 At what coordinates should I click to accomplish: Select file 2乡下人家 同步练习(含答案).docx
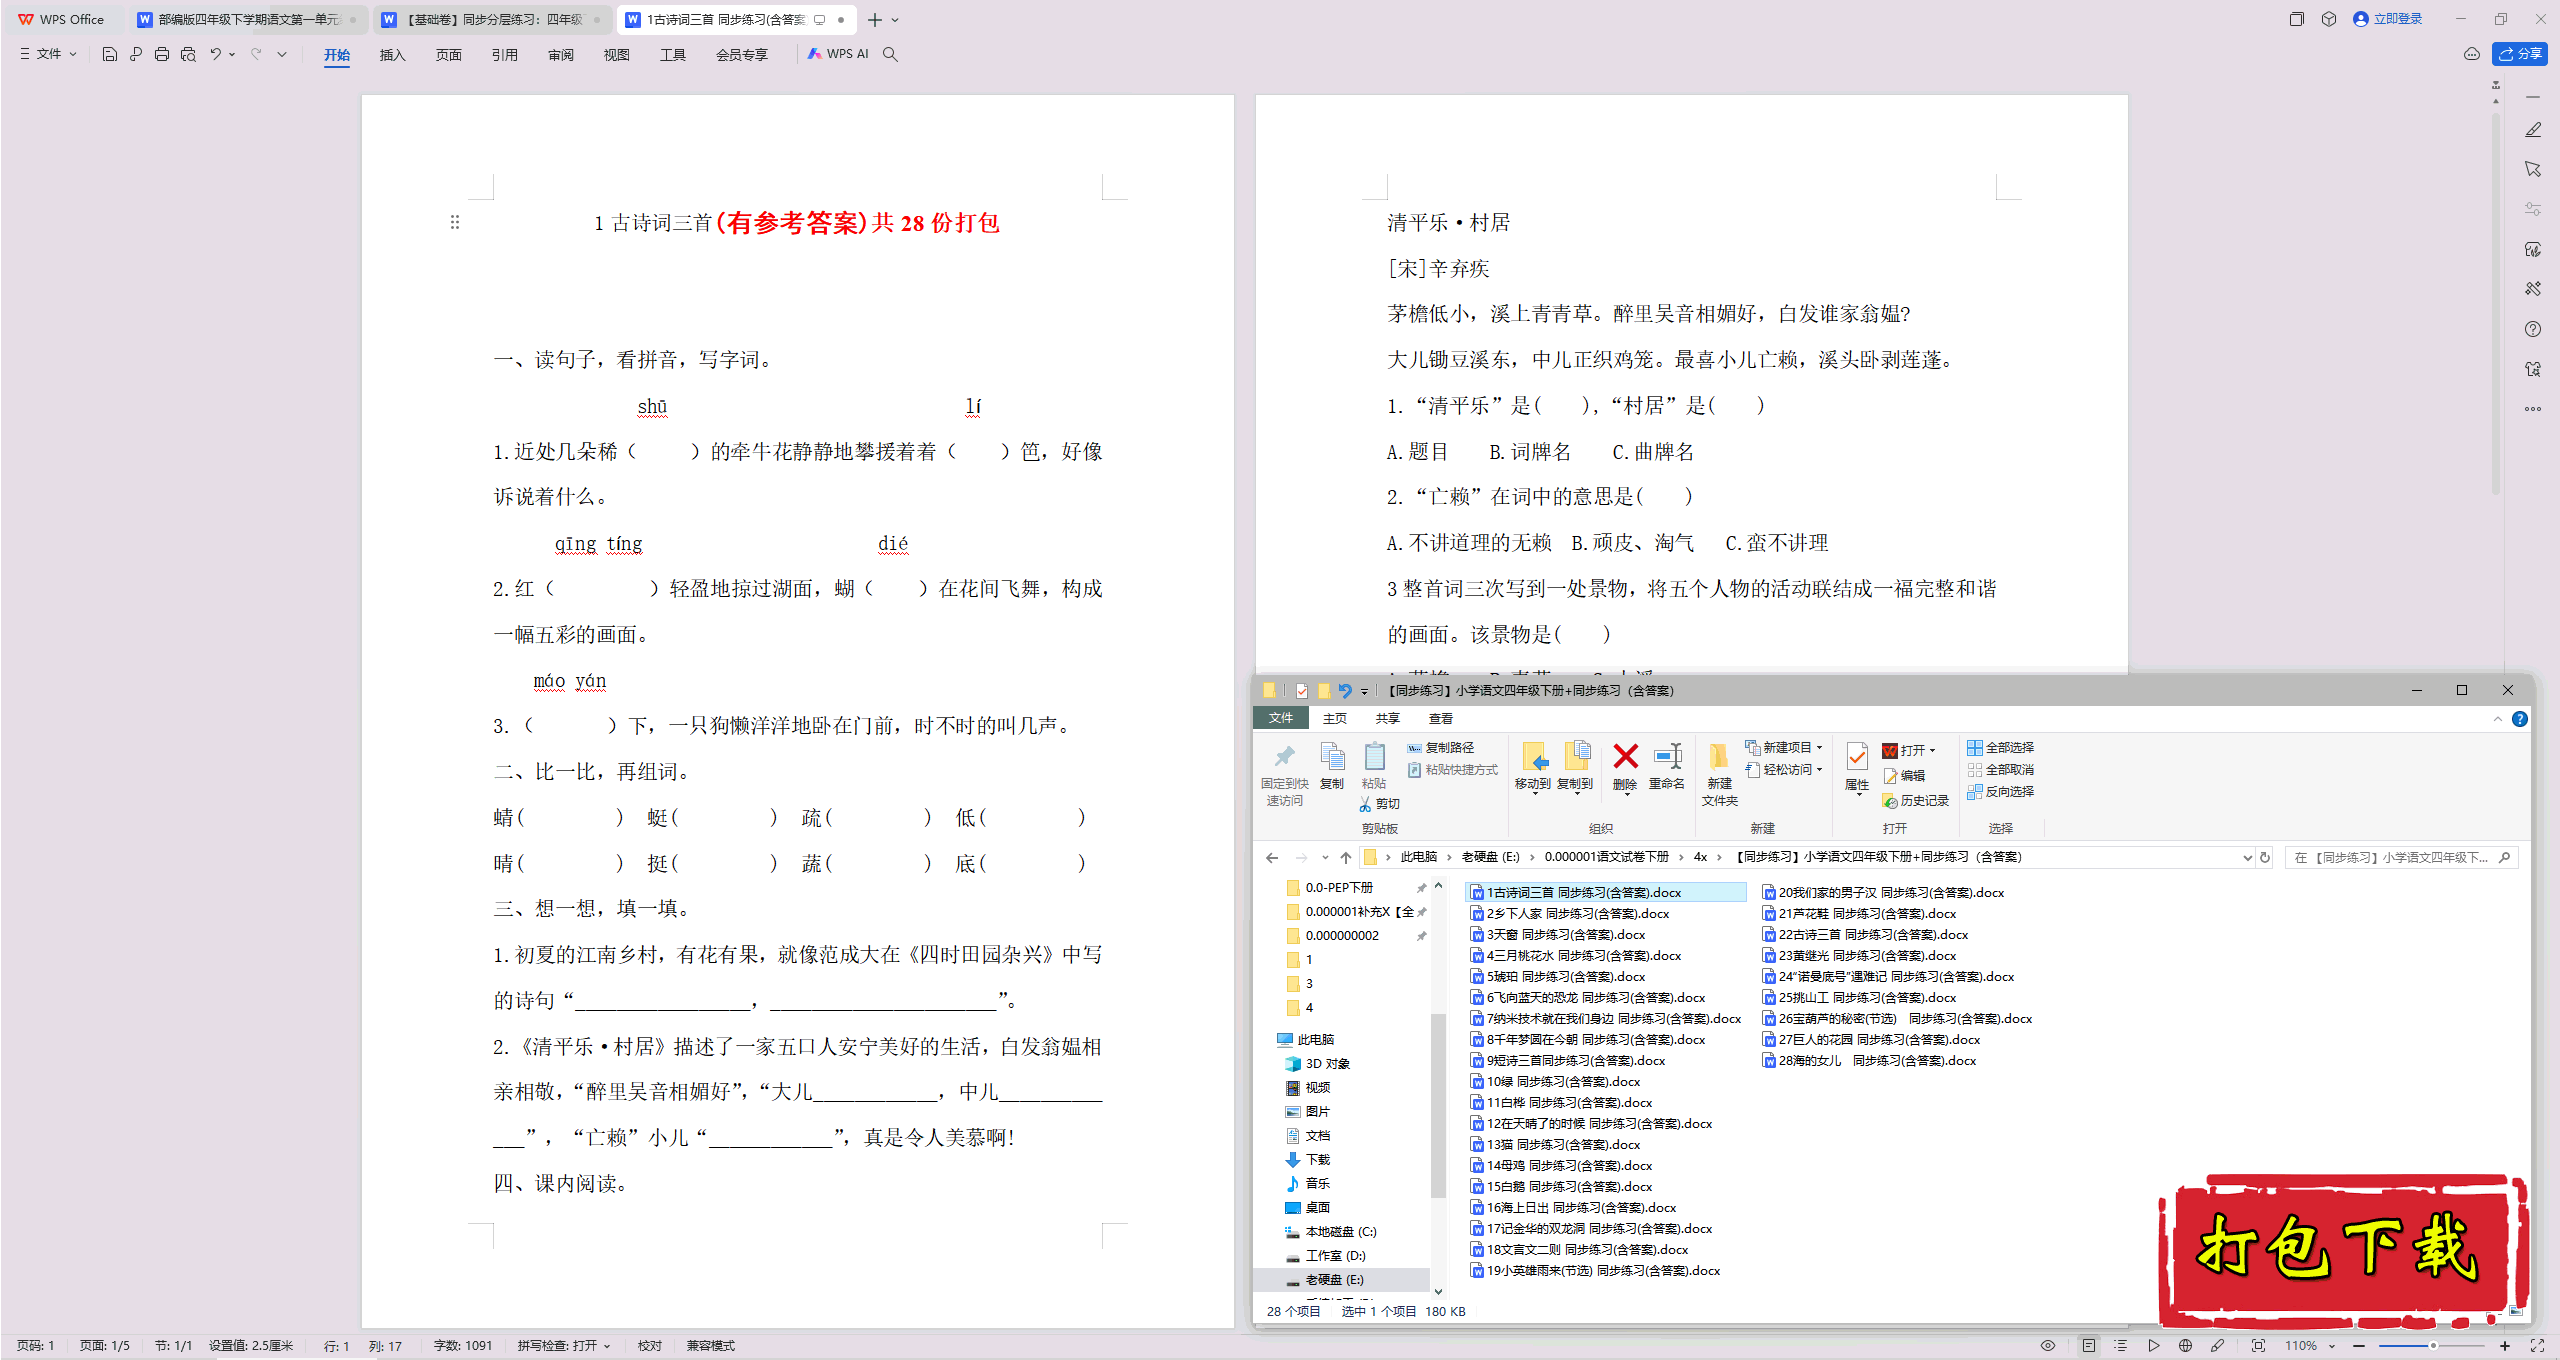pyautogui.click(x=1570, y=914)
